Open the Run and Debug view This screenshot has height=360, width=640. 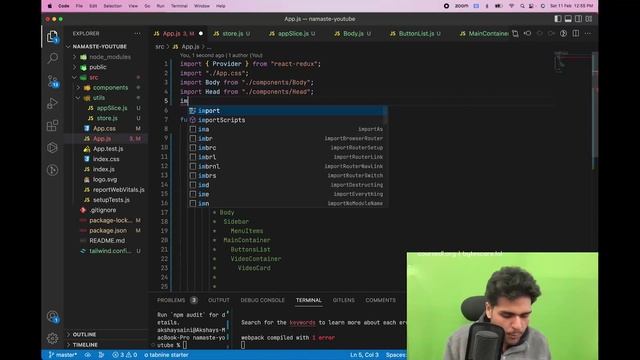coord(52,103)
